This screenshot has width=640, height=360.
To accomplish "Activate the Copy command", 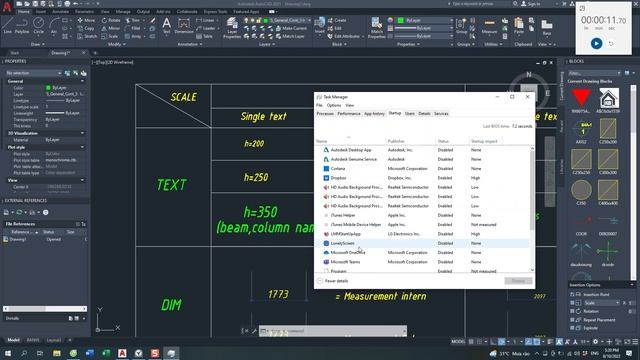I will [86, 28].
